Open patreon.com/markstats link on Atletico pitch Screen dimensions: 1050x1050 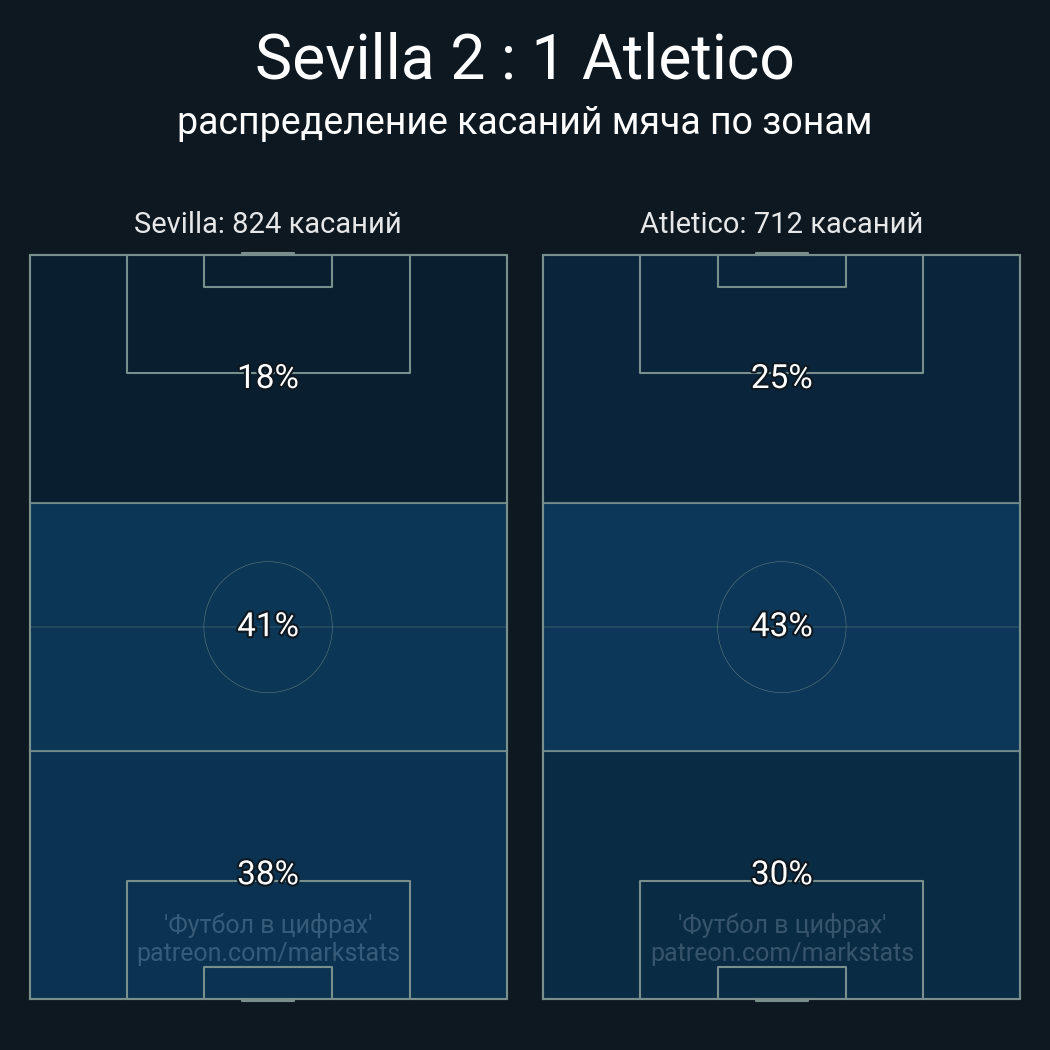pyautogui.click(x=782, y=952)
